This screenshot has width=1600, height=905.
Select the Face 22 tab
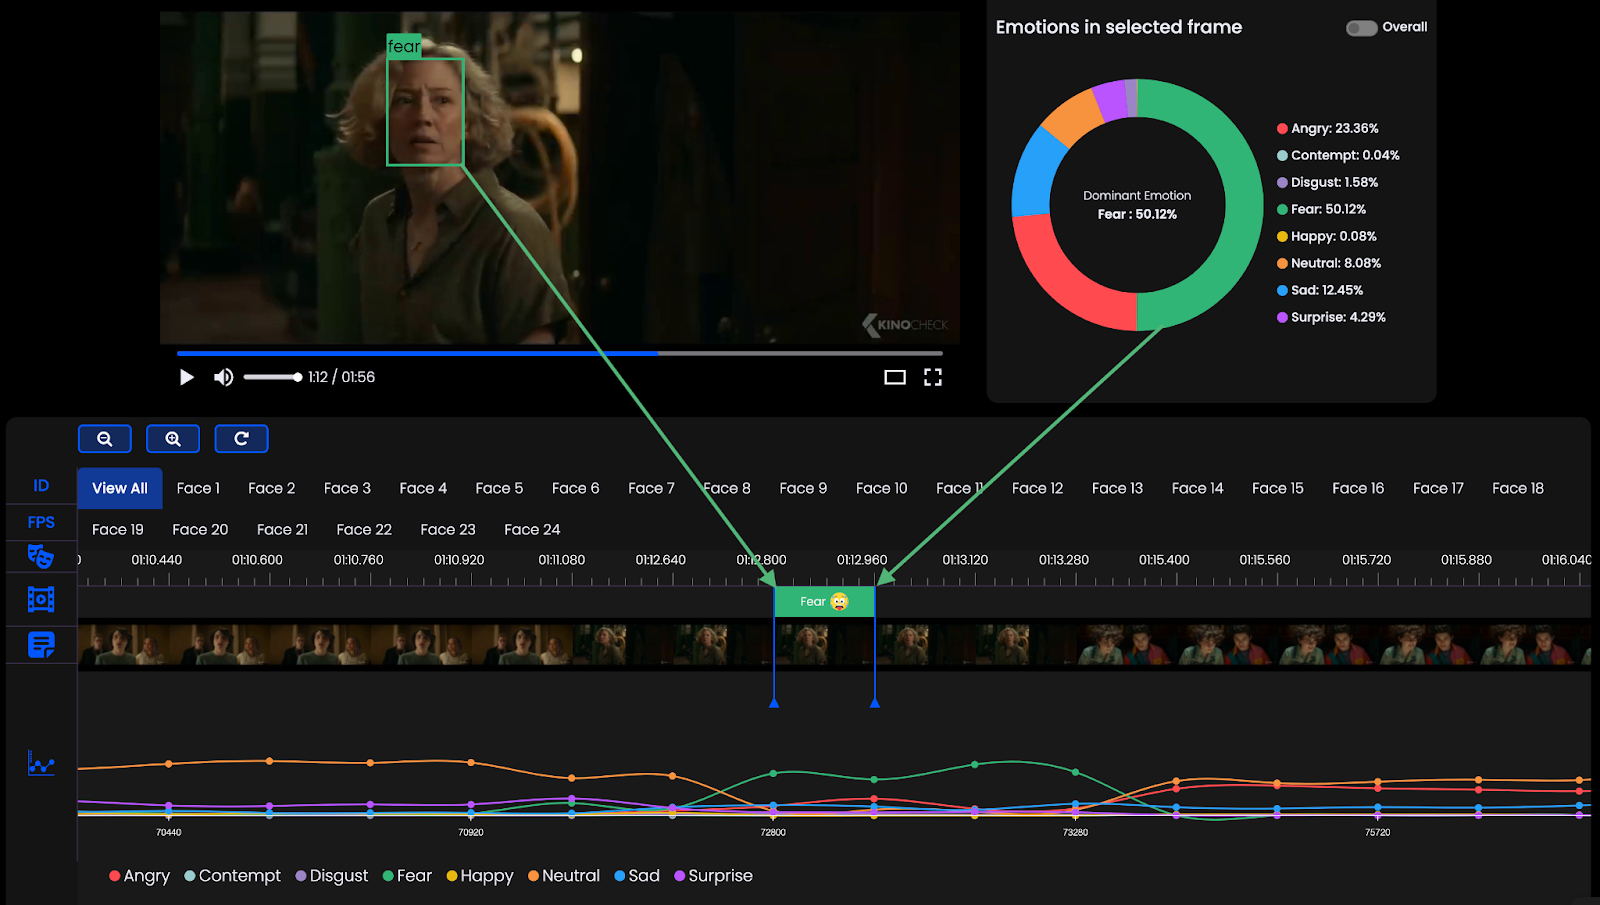click(x=364, y=529)
